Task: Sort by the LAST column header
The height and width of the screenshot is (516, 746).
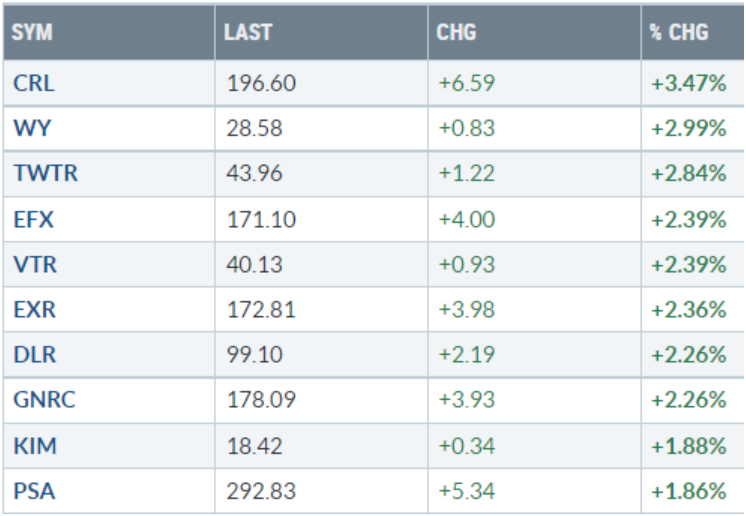Action: pos(250,33)
